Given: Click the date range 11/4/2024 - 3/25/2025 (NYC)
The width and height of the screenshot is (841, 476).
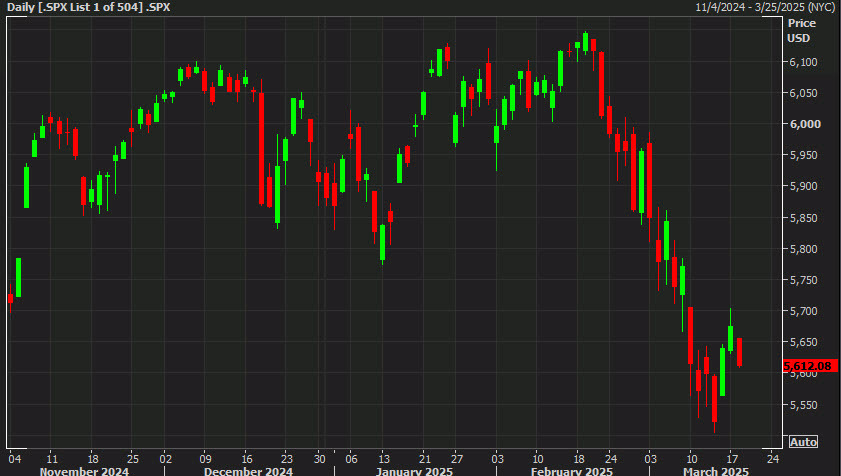Looking at the screenshot, I should tap(765, 8).
